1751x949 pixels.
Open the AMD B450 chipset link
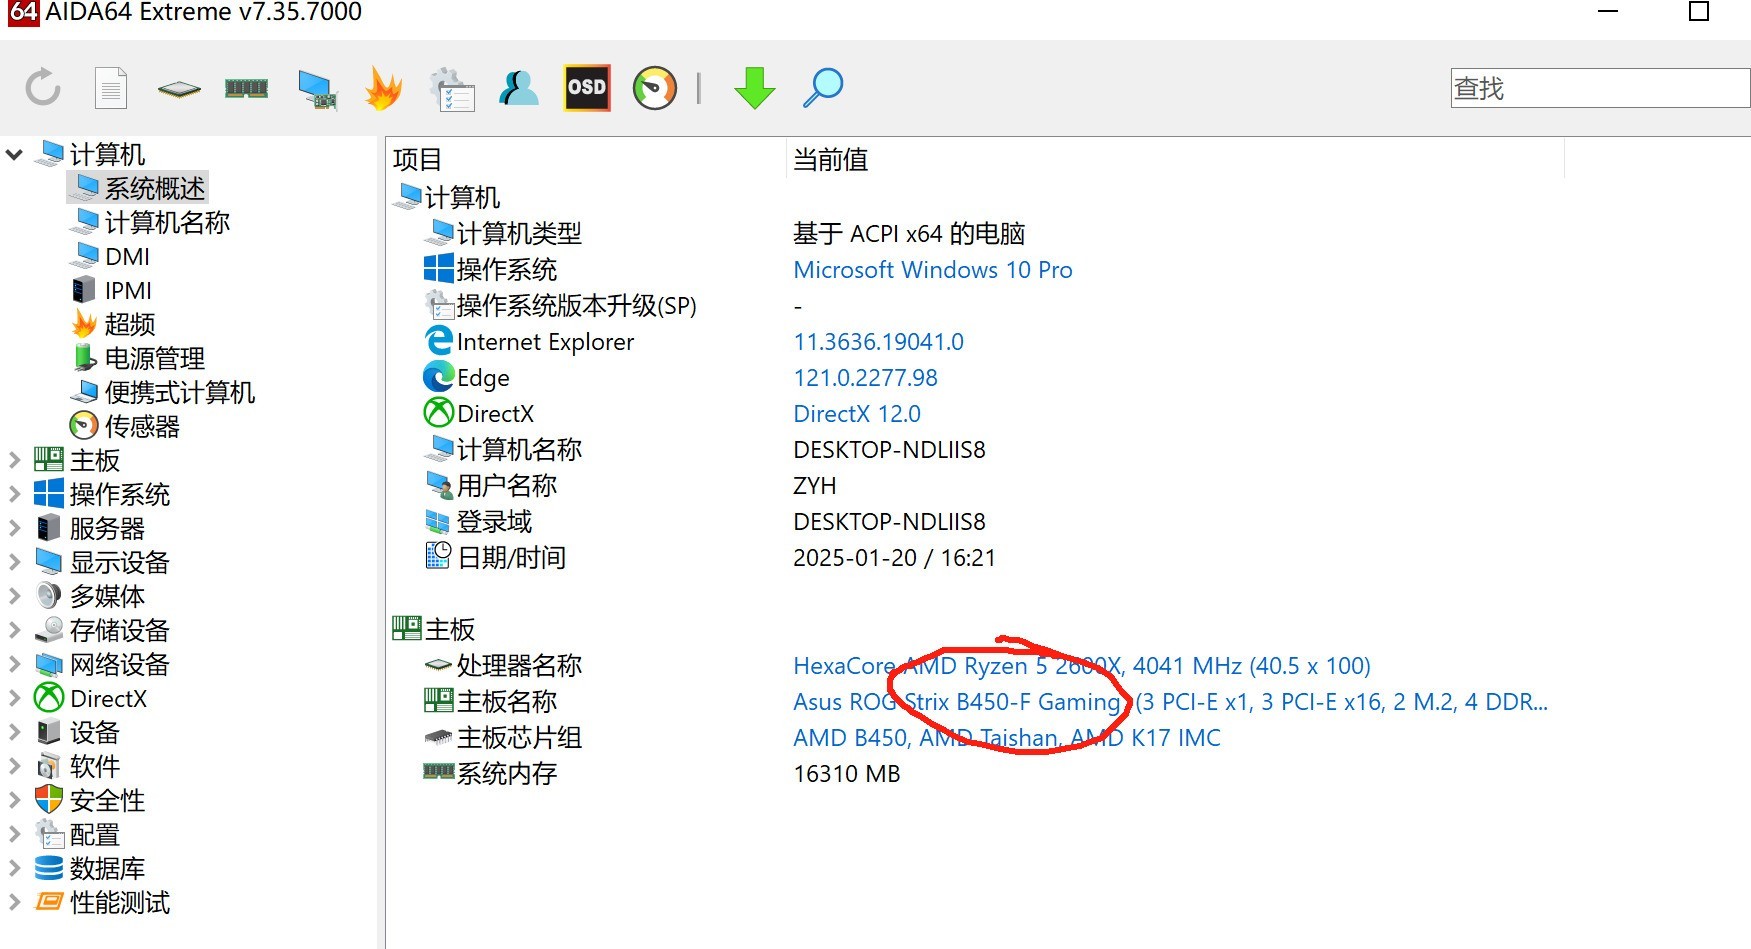pos(1007,738)
